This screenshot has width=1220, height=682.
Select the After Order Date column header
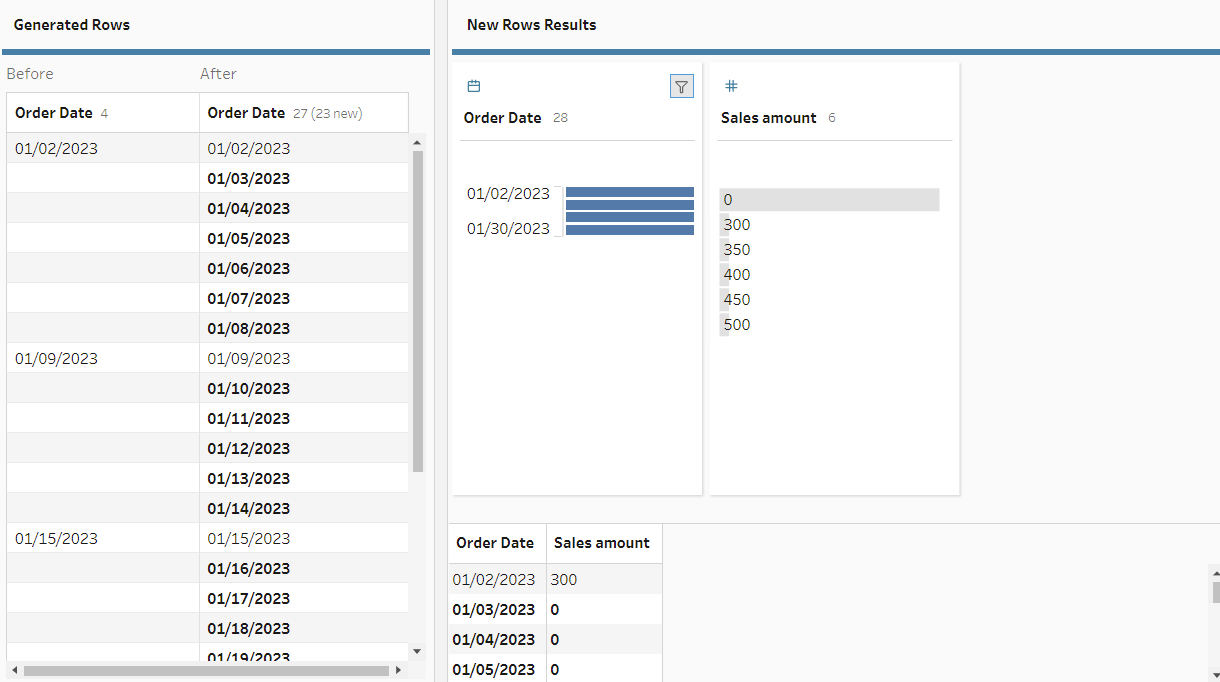coord(246,113)
